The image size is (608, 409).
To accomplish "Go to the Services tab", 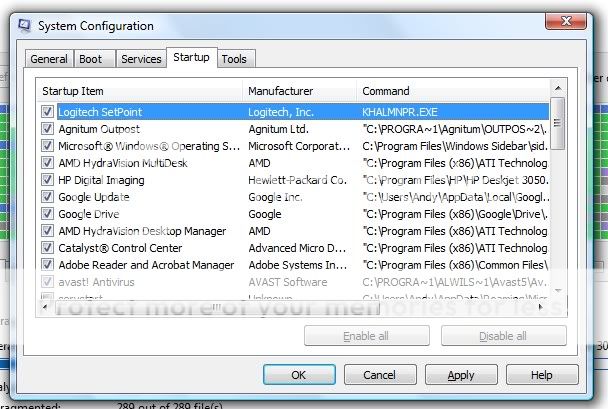I will point(141,59).
